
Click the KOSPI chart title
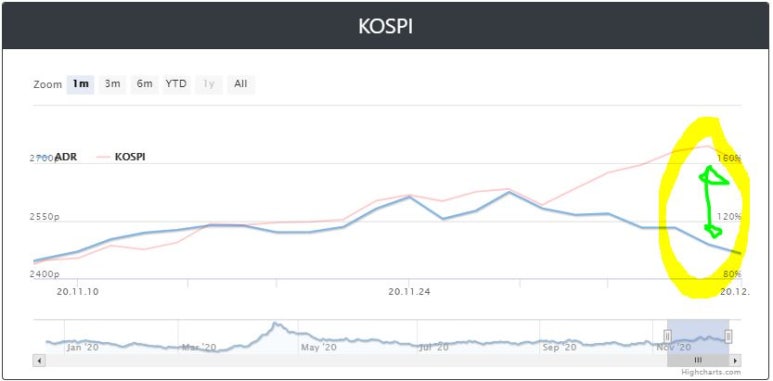[x=386, y=27]
